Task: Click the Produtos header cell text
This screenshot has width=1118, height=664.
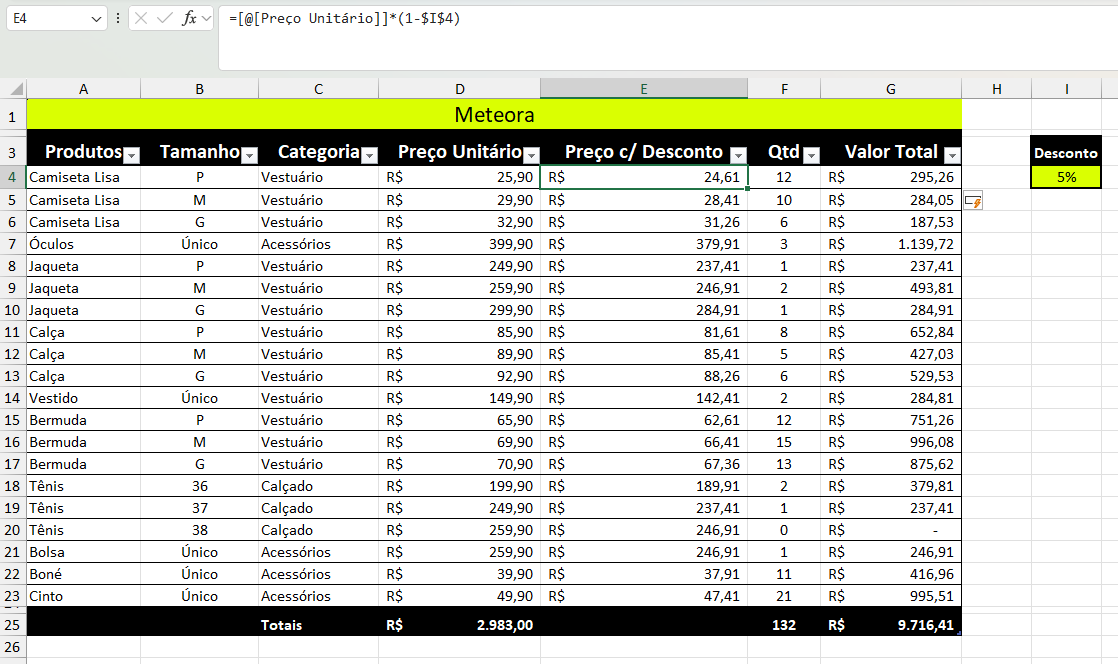Action: click(x=83, y=151)
